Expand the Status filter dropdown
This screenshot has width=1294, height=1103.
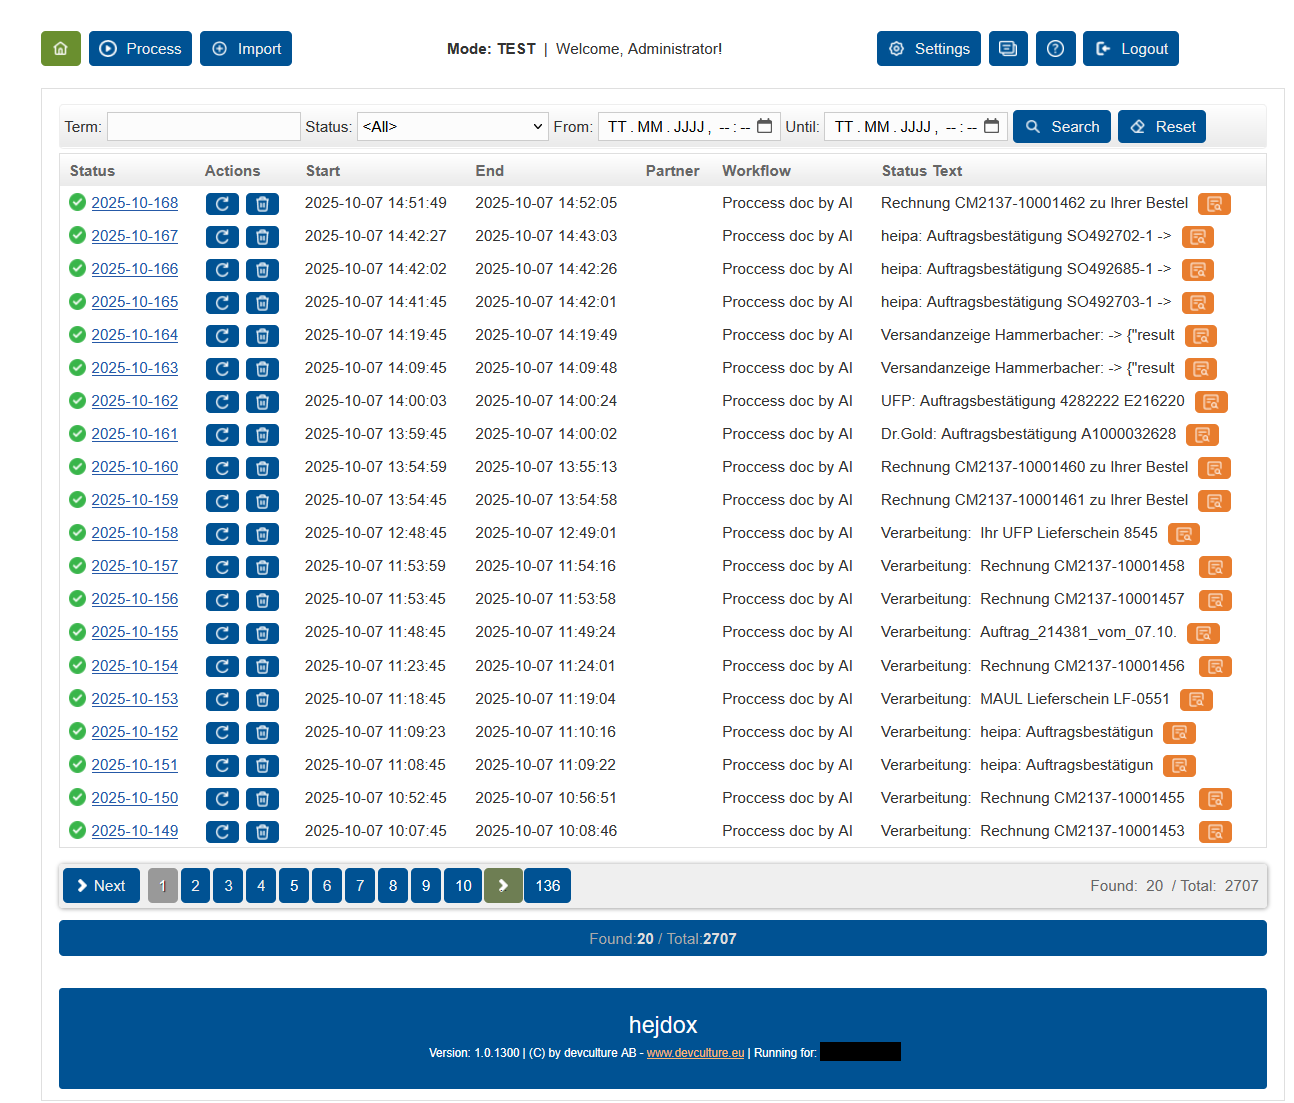pyautogui.click(x=452, y=127)
